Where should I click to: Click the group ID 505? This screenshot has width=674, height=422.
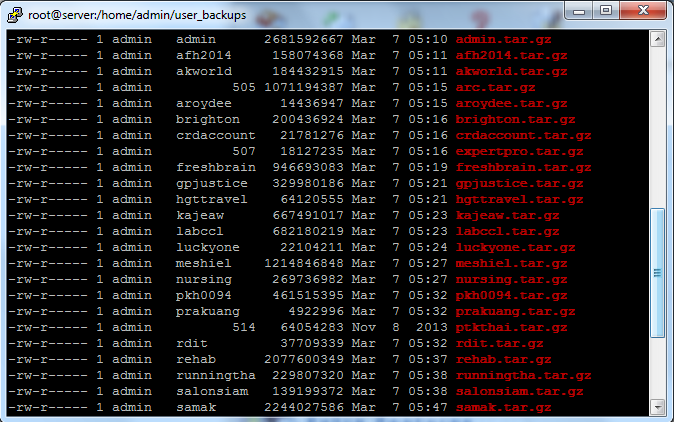click(x=244, y=88)
